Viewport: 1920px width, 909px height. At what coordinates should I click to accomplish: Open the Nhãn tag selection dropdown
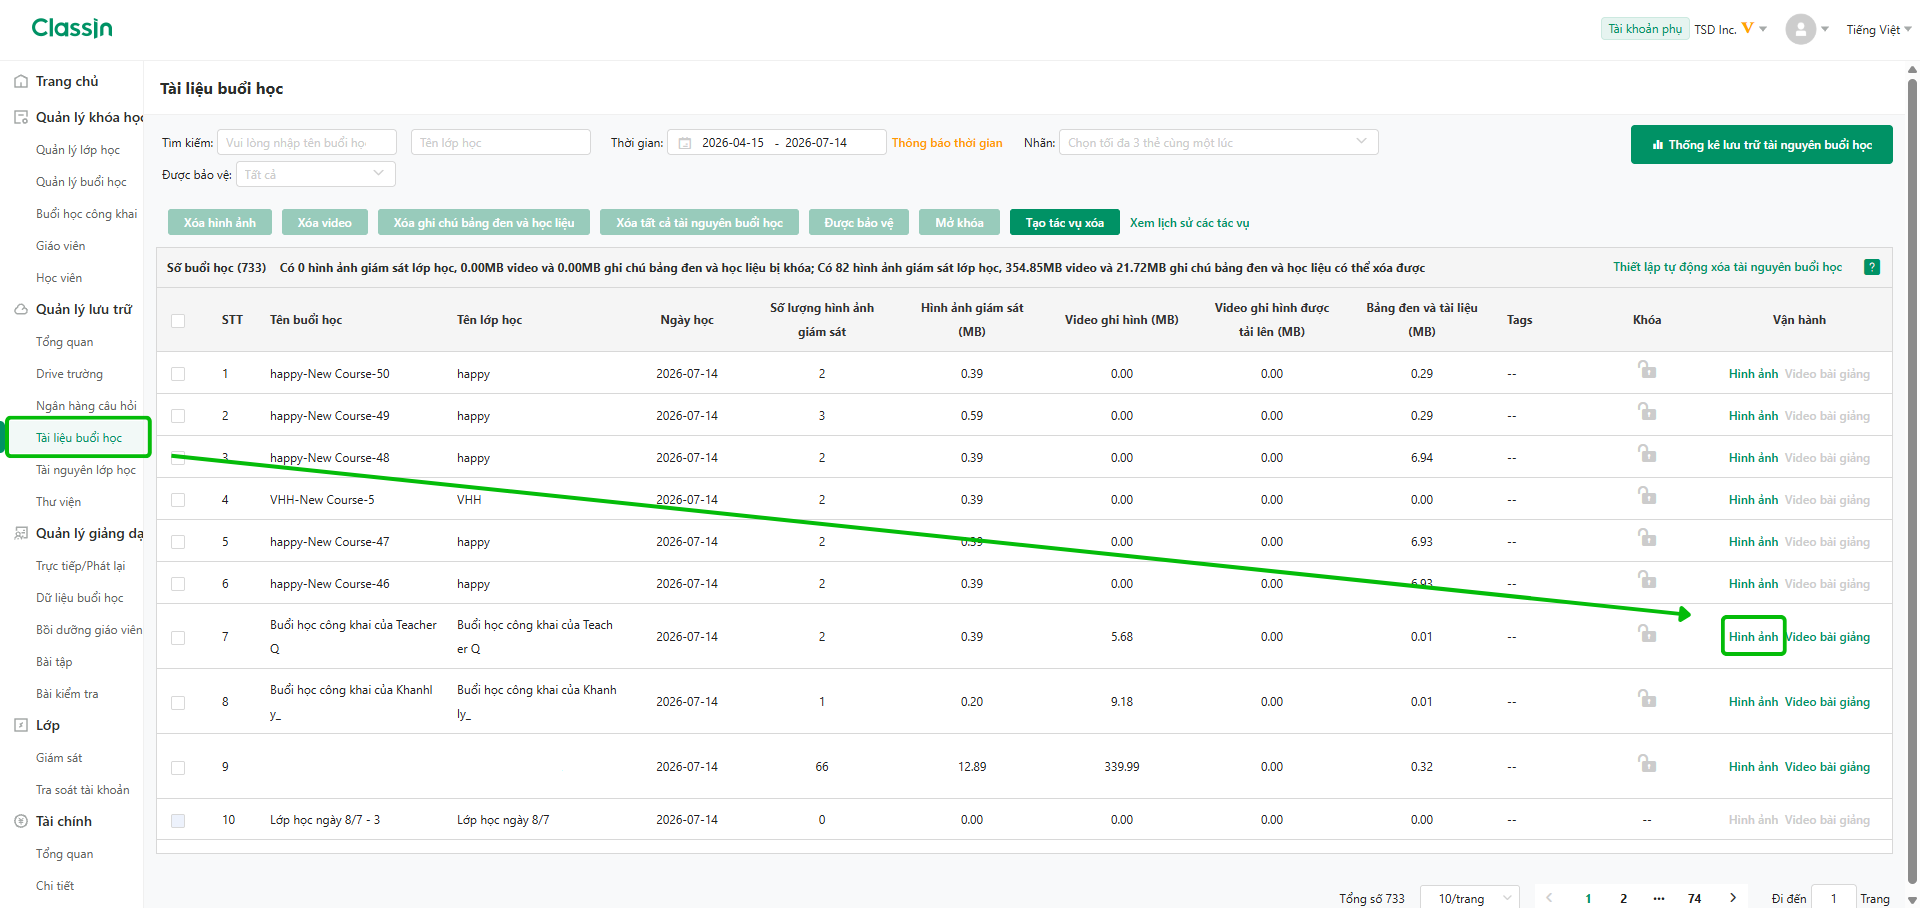point(1218,142)
